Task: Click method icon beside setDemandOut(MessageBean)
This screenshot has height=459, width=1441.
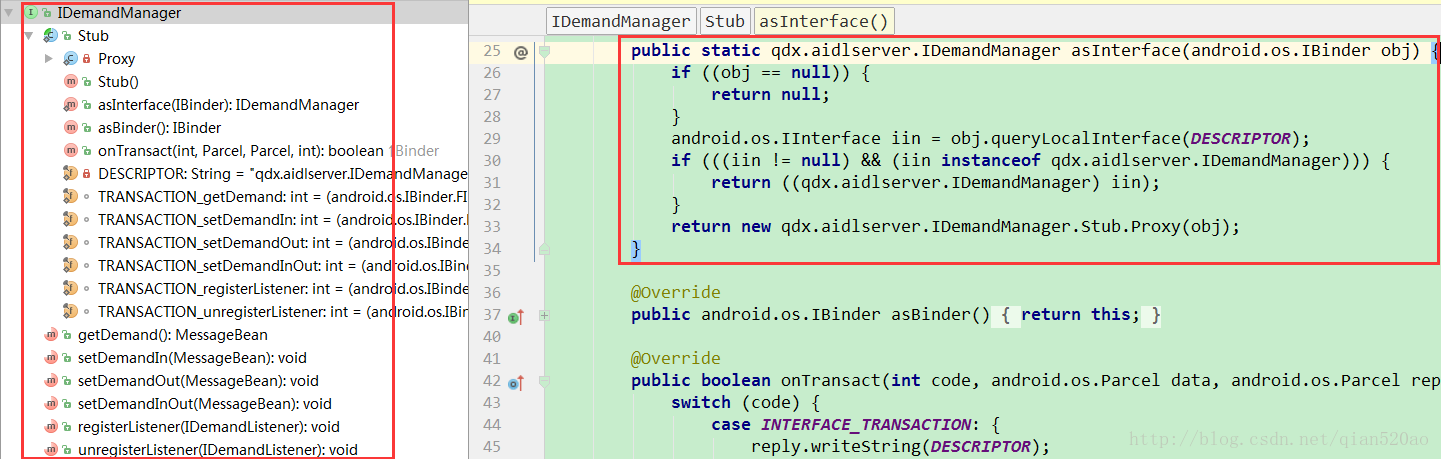Action: point(51,381)
